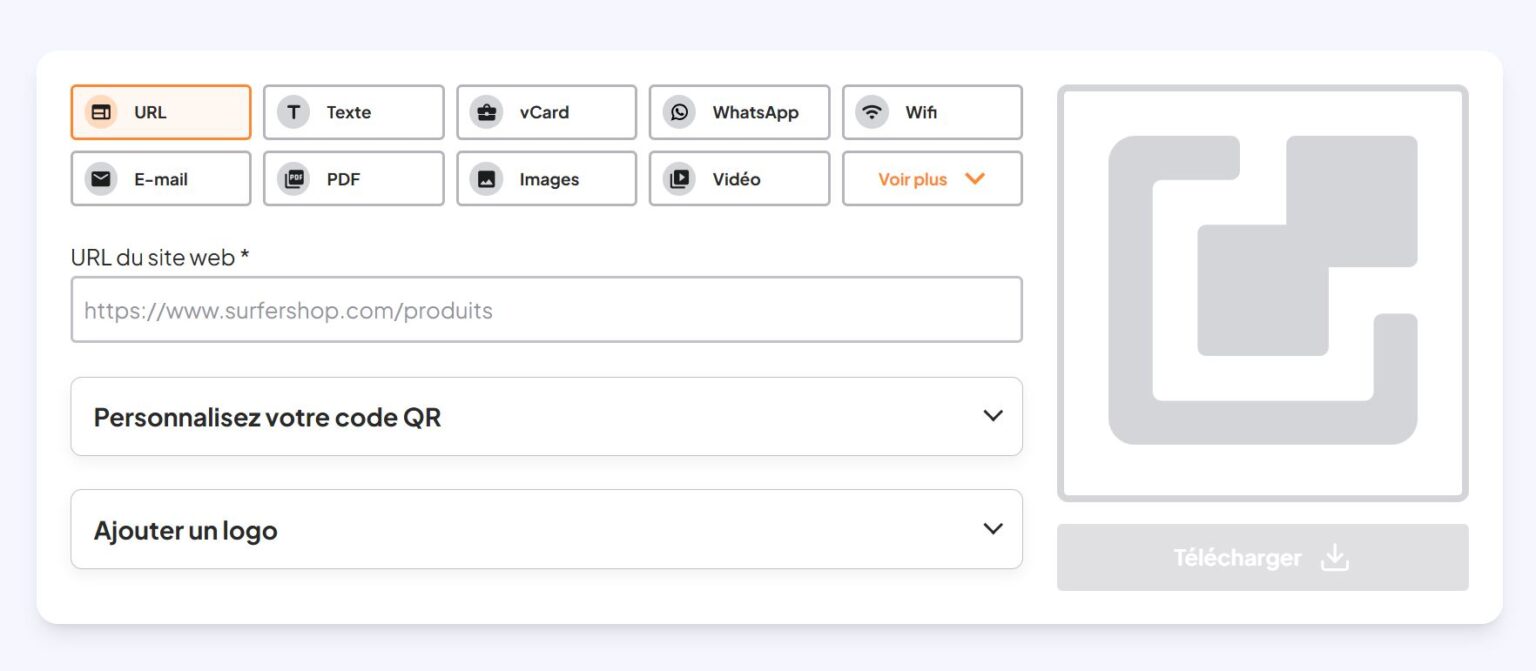Viewport: 1536px width, 671px height.
Task: Expand Voir plus QR type list
Action: (932, 179)
